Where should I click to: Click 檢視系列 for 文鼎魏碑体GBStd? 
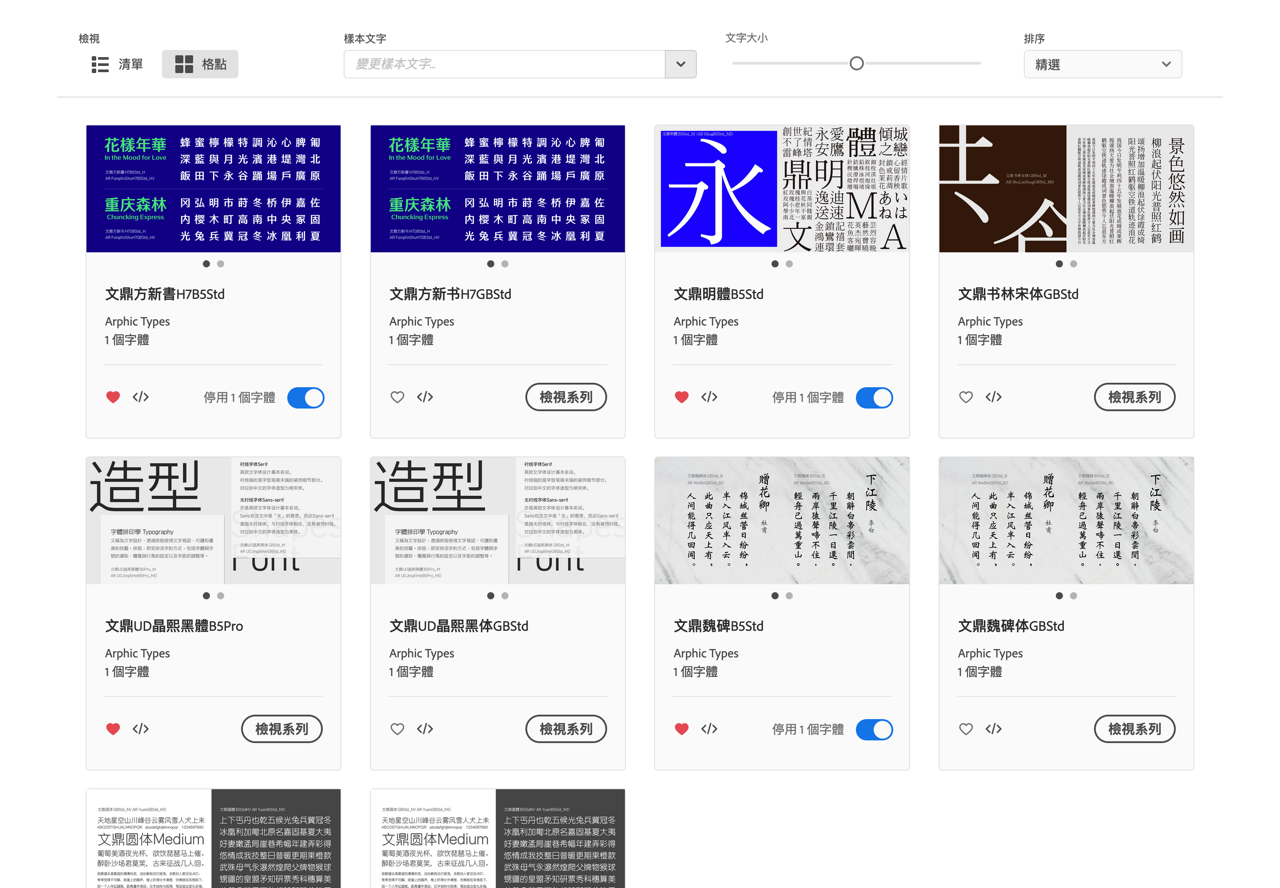[1134, 729]
